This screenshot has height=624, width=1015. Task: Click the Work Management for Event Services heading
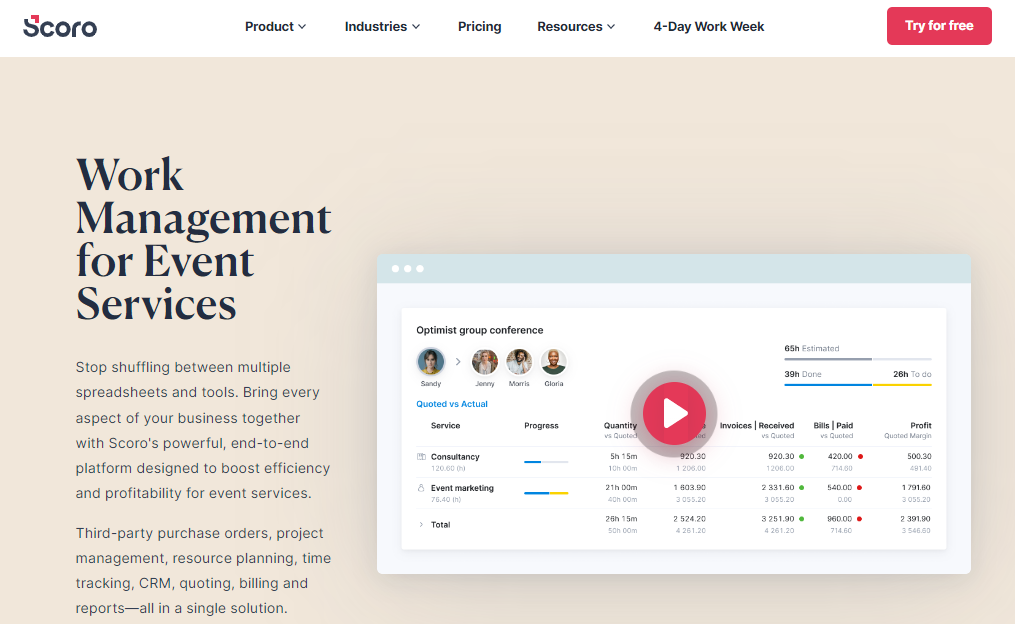click(x=203, y=239)
